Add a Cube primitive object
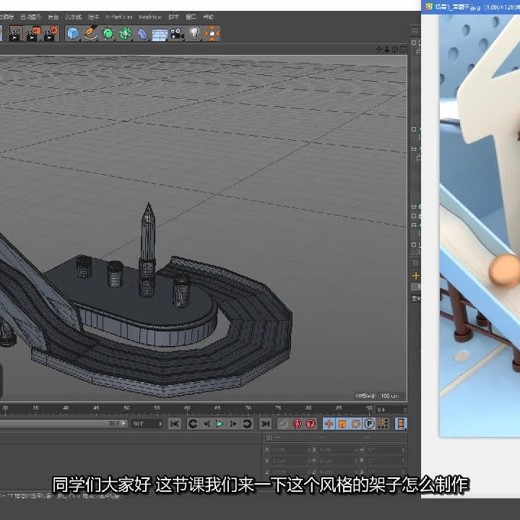This screenshot has width=520, height=520. (73, 33)
